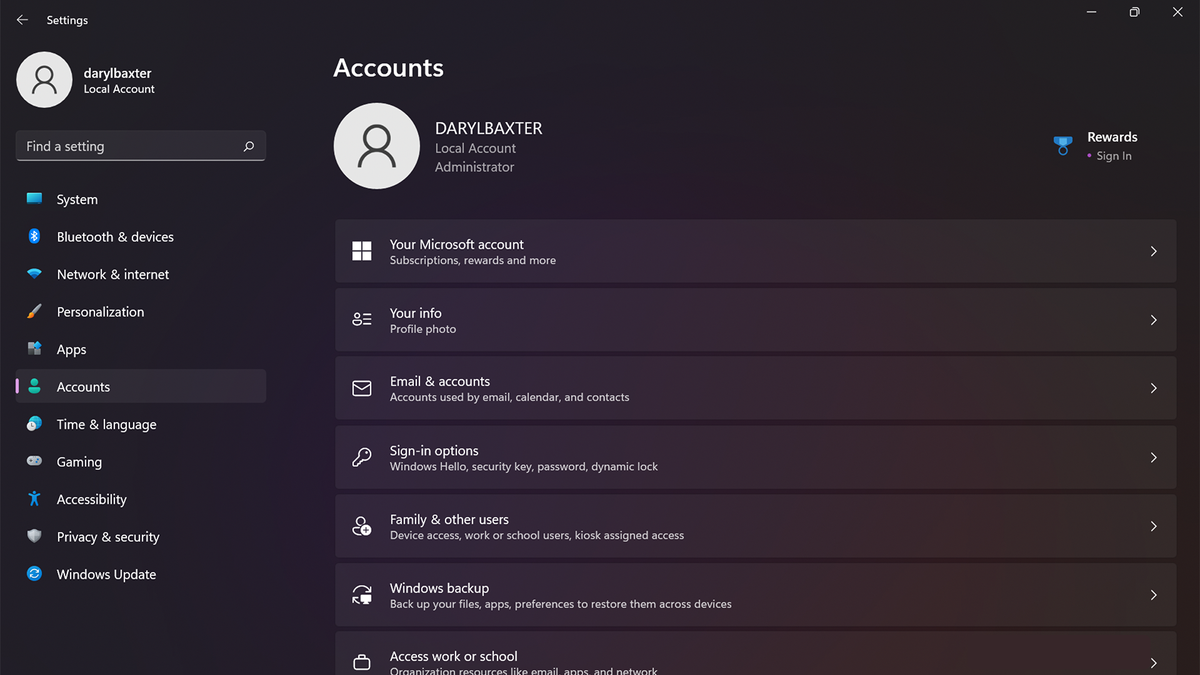Screen dimensions: 1200x675
Task: Open Windows Update settings
Action: 106,574
